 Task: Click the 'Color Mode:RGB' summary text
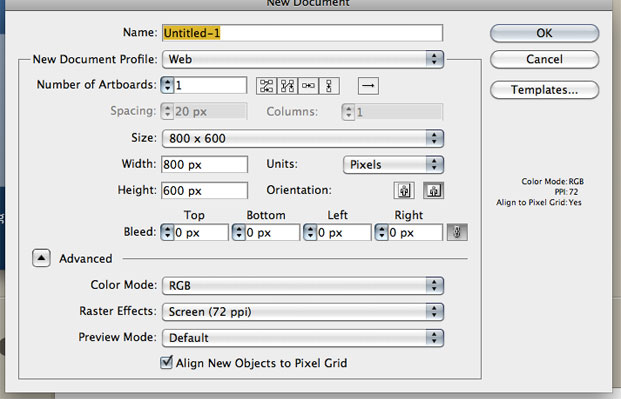point(552,181)
